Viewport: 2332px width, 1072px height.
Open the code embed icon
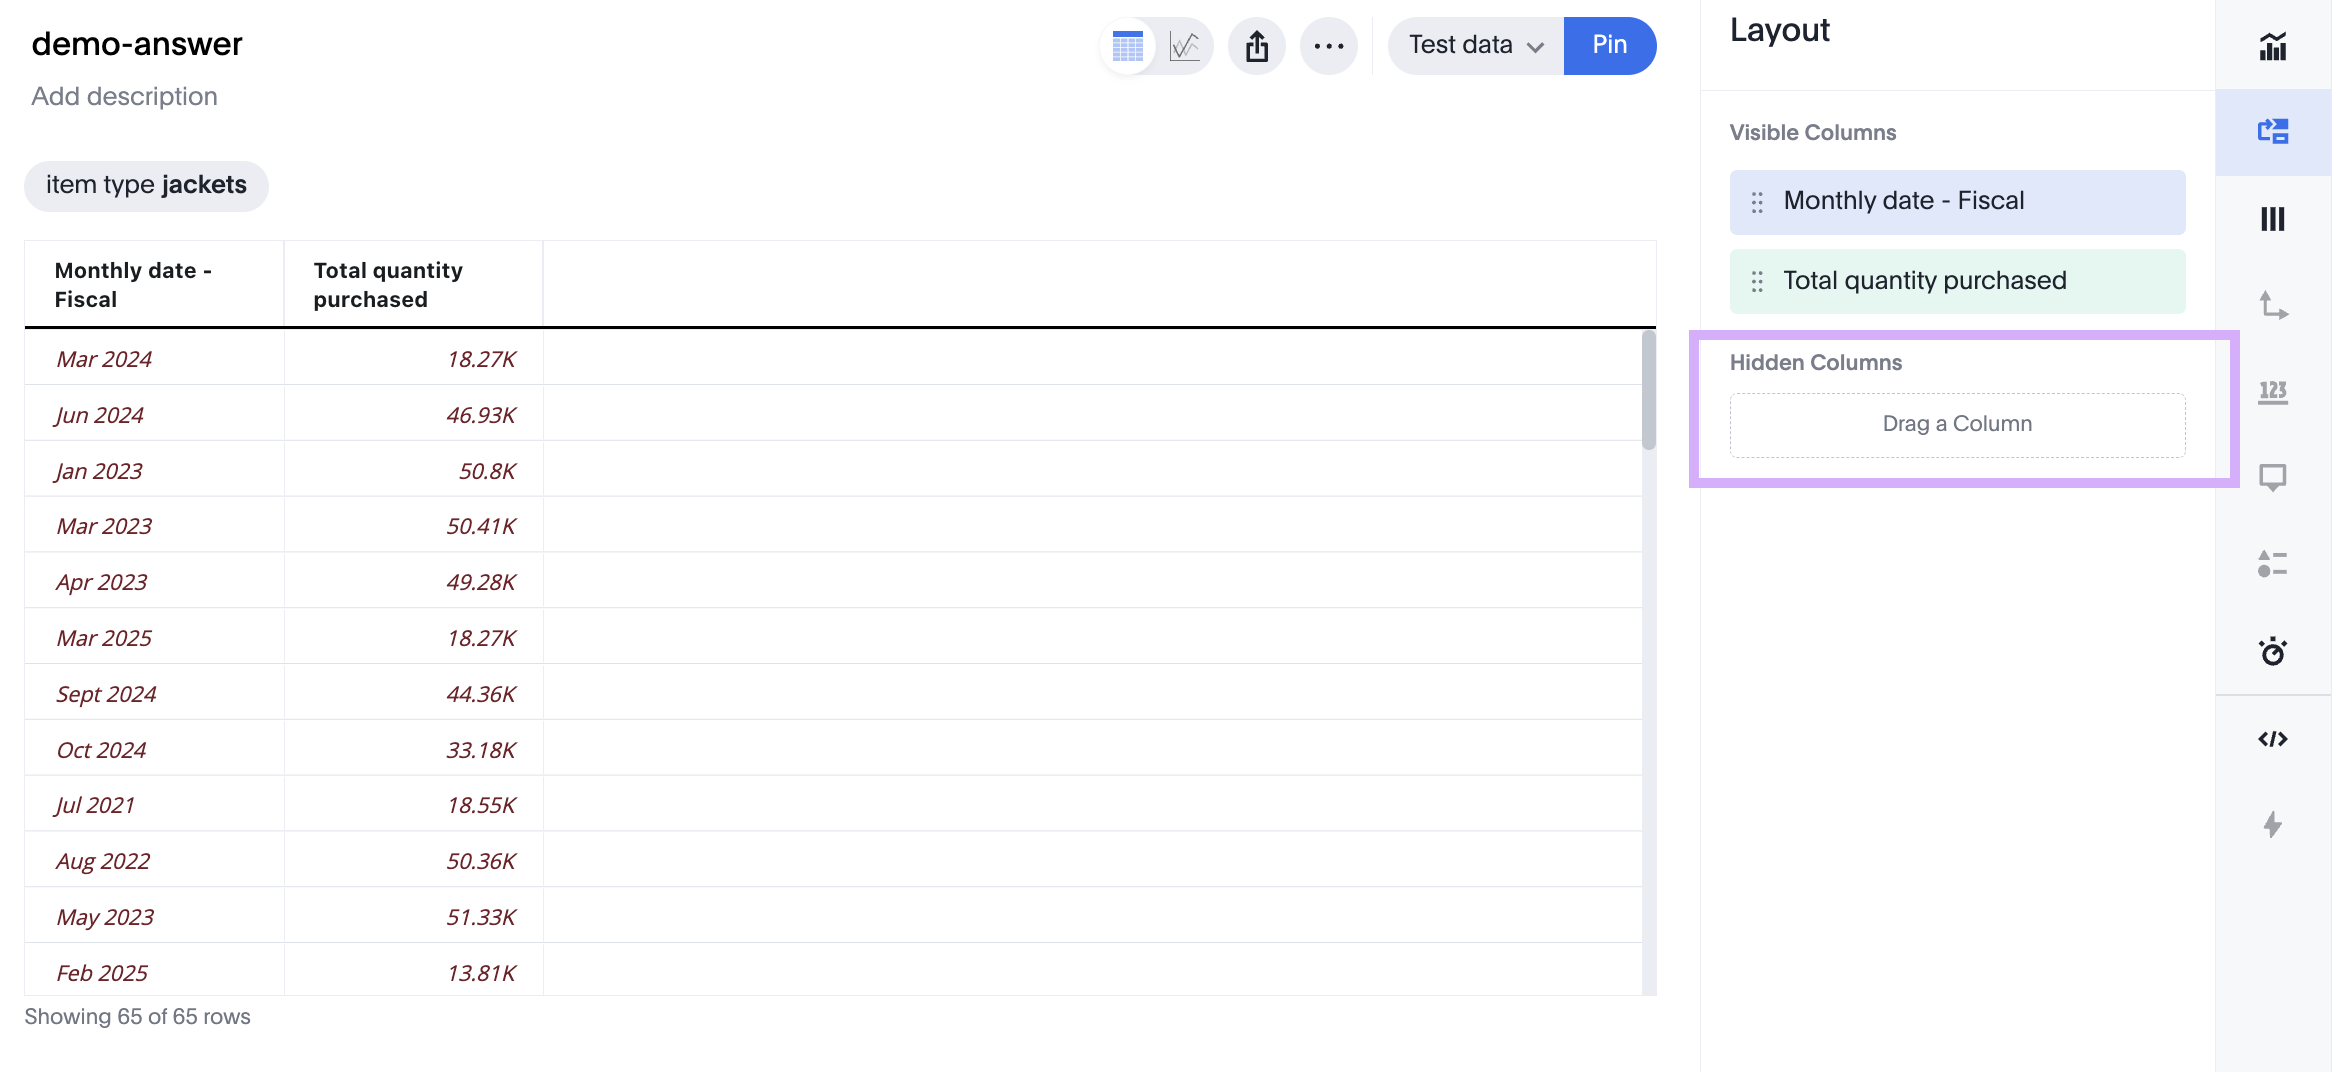point(2272,739)
